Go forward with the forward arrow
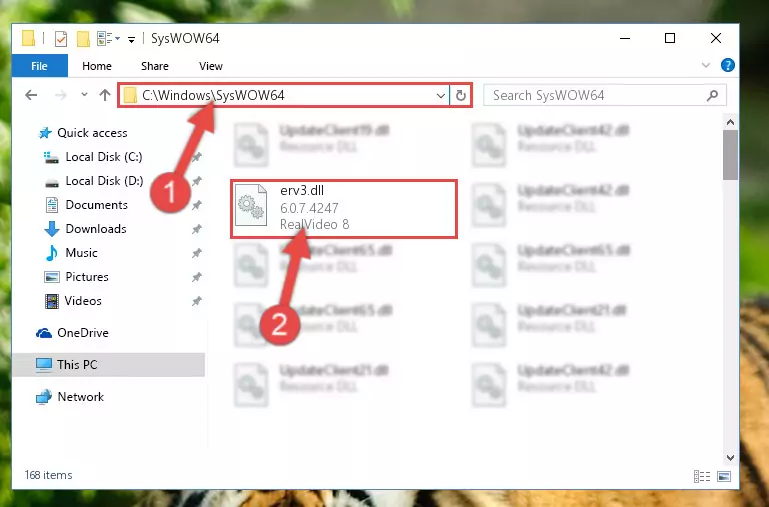 [60, 95]
